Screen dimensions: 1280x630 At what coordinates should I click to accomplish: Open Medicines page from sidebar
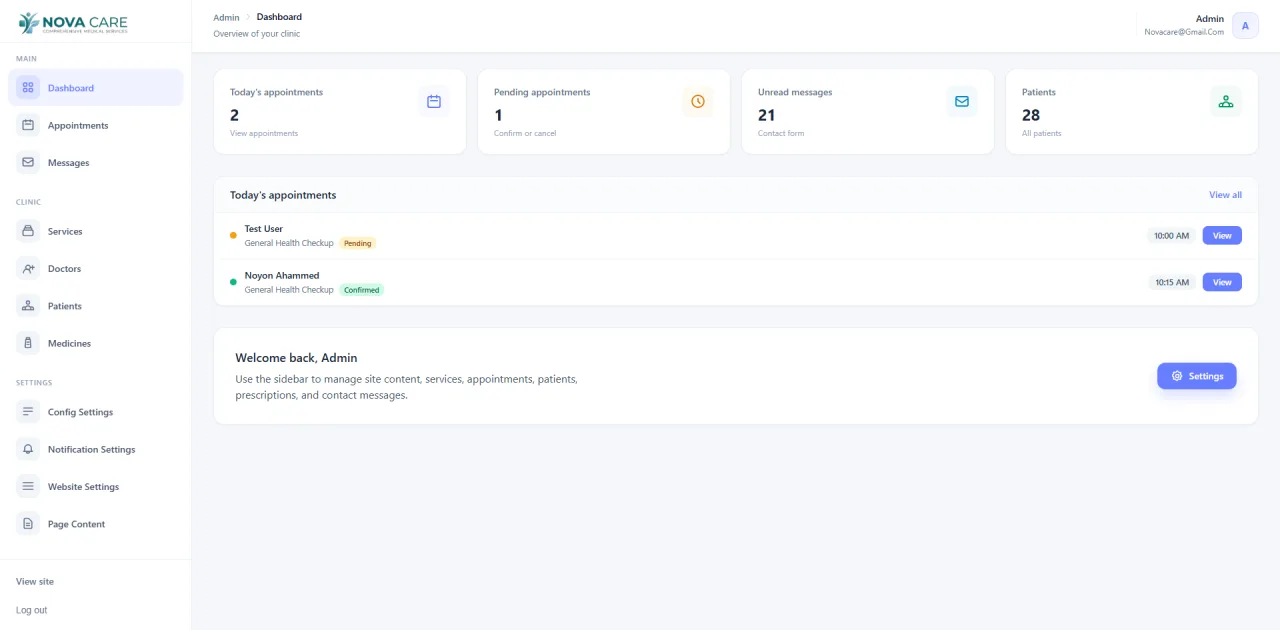(x=69, y=343)
